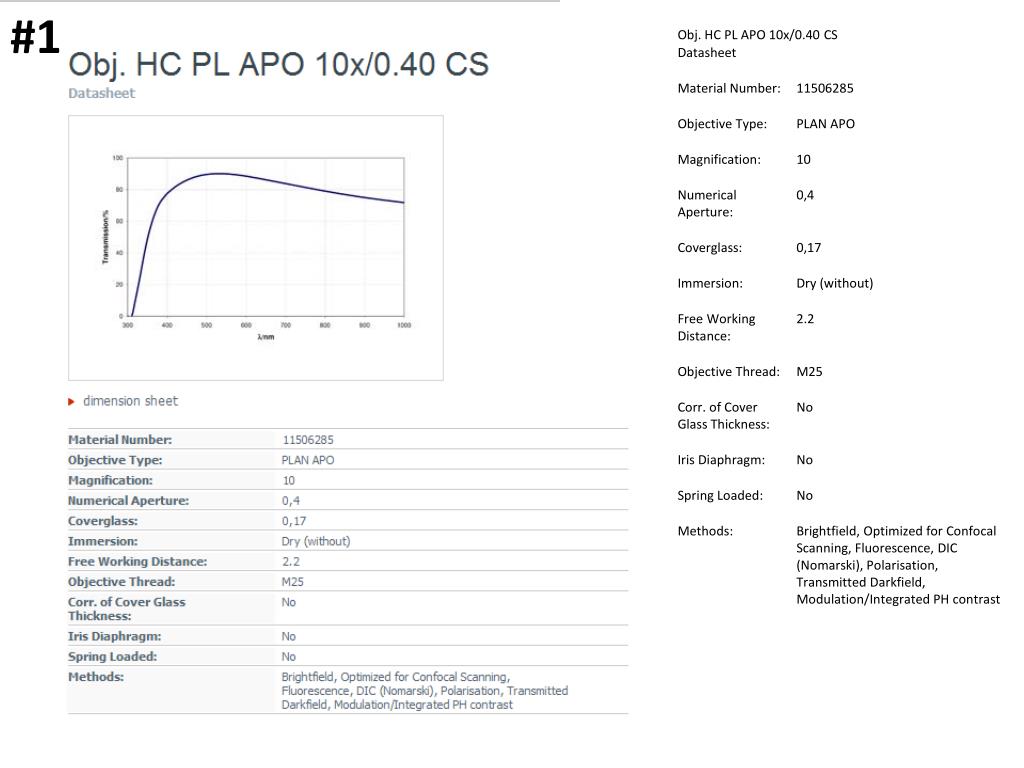Image resolution: width=1024 pixels, height=768 pixels.
Task: Open the transmission curve chart image
Action: [256, 248]
